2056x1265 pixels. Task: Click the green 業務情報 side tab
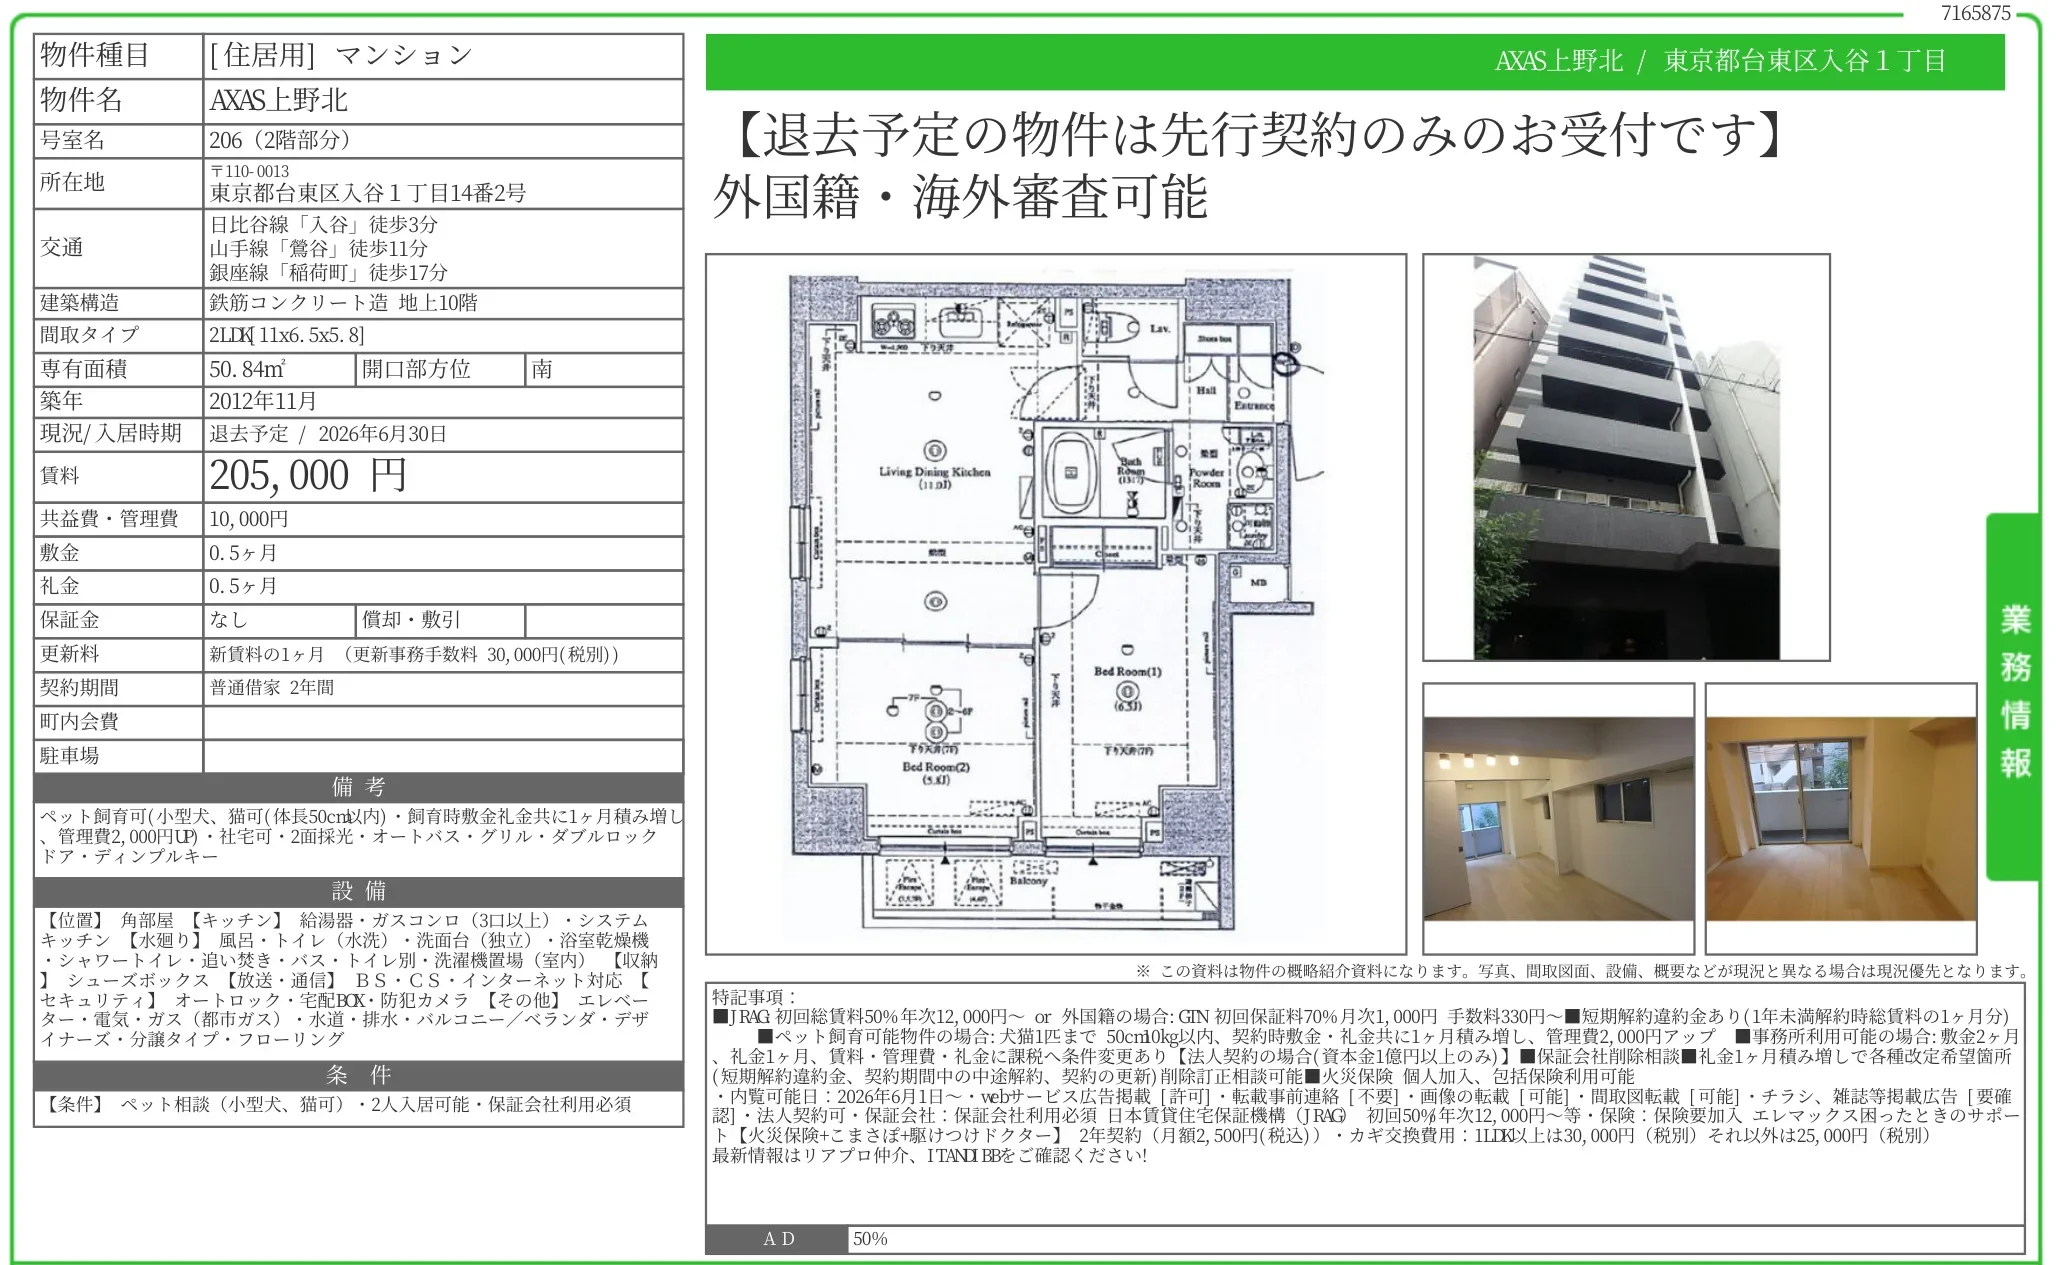[x=2012, y=696]
